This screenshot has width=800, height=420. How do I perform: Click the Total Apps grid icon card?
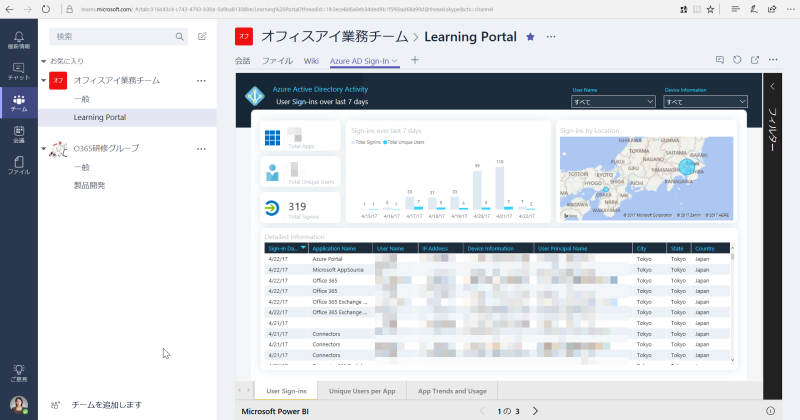[300, 137]
